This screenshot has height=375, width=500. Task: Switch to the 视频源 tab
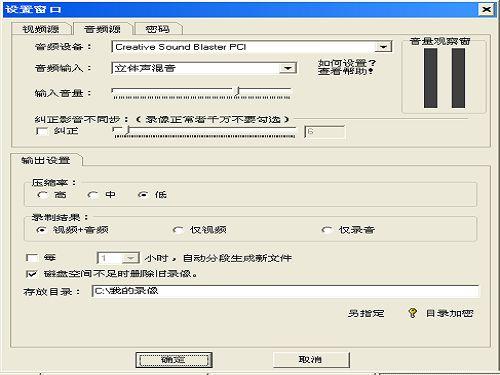click(x=41, y=29)
